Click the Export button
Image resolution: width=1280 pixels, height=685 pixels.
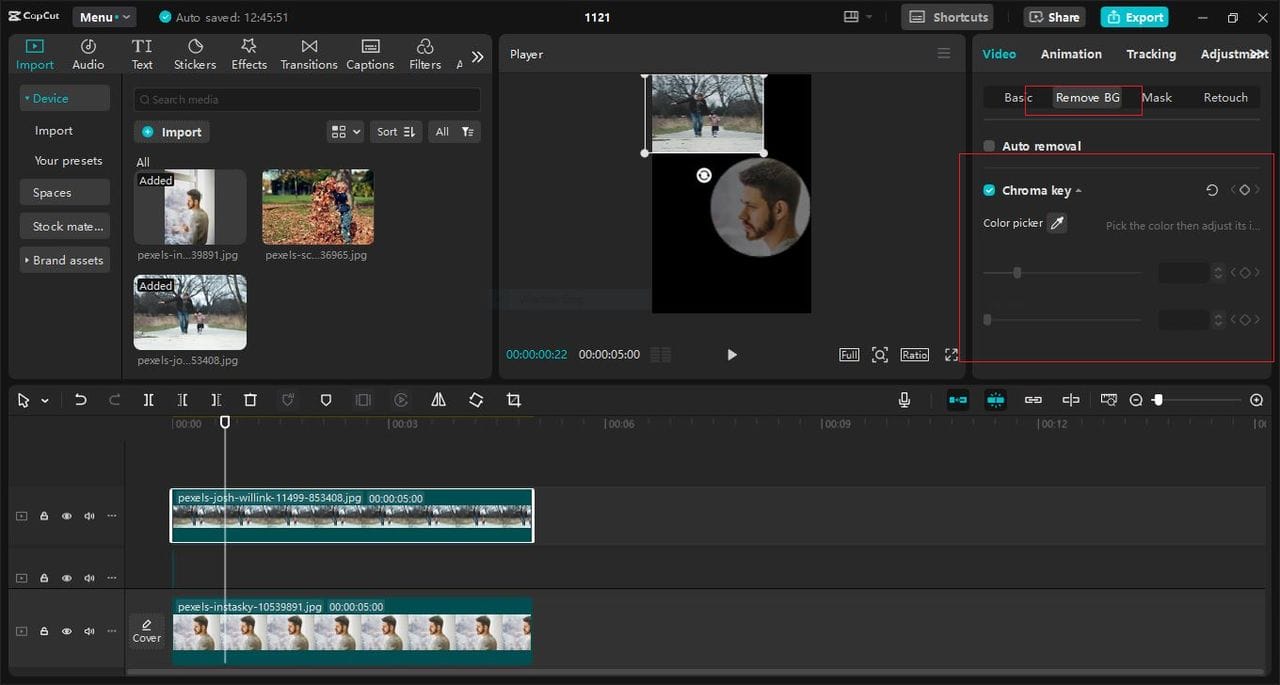(1134, 17)
